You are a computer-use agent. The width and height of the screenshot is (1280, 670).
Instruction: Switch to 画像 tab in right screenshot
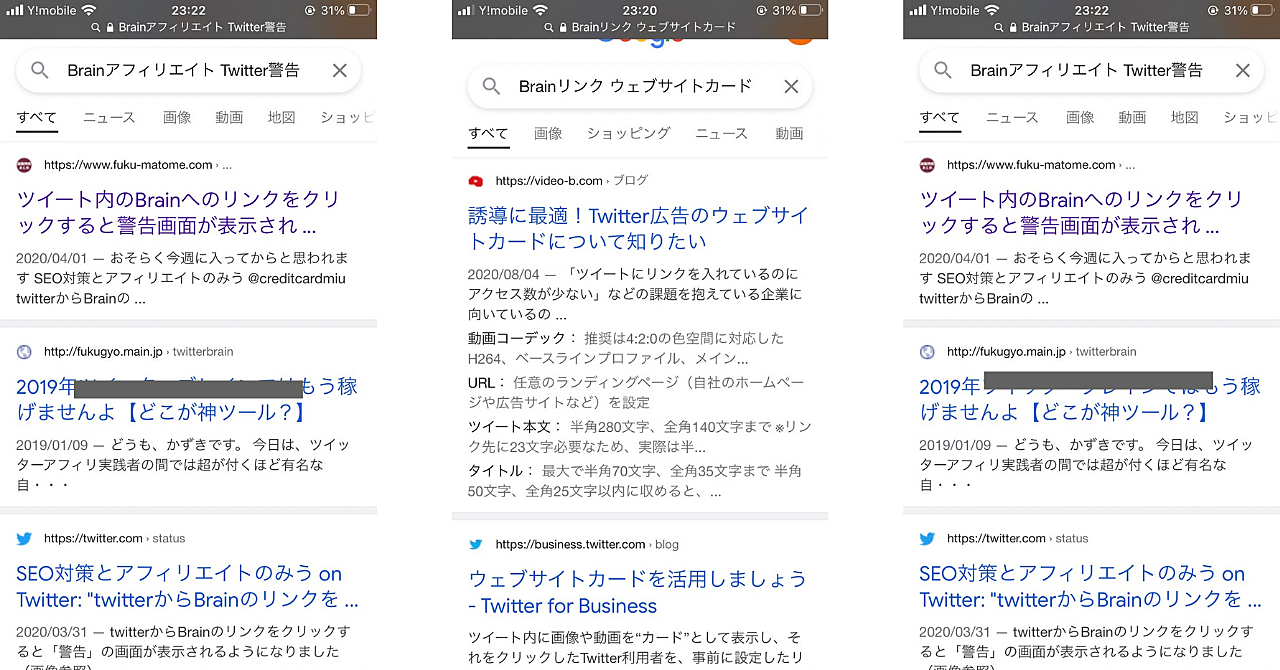coord(1080,117)
